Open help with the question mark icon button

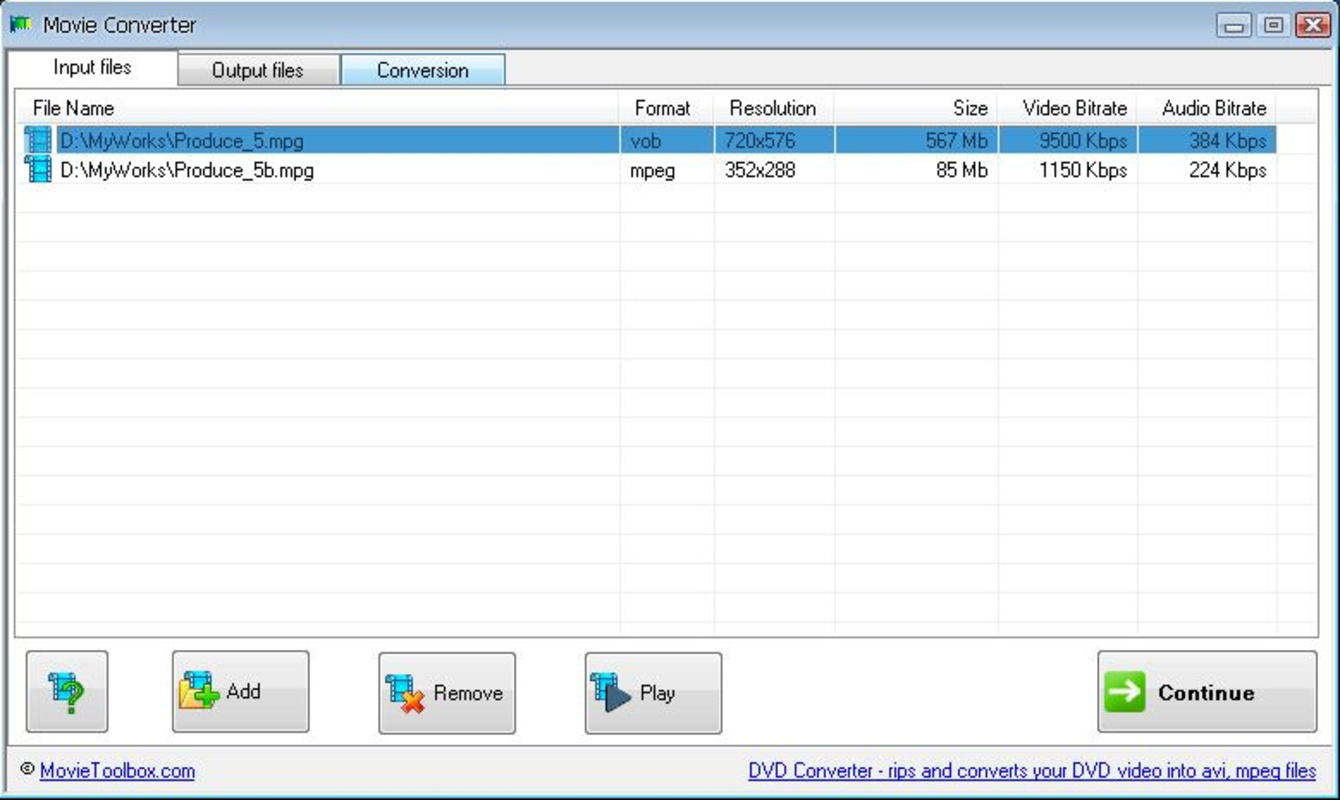(x=67, y=692)
